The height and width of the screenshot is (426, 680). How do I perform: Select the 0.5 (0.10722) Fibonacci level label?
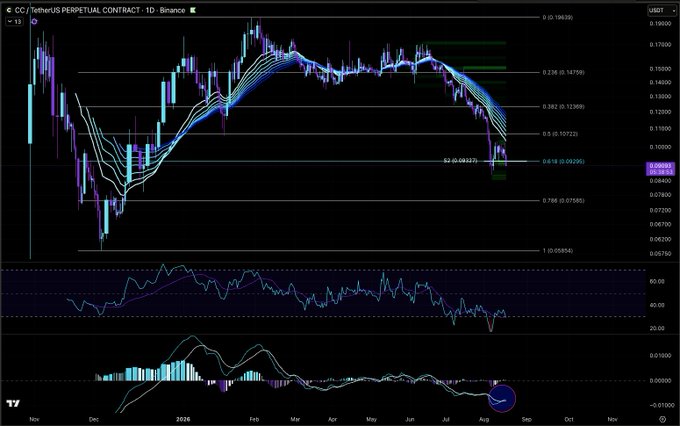(x=560, y=134)
